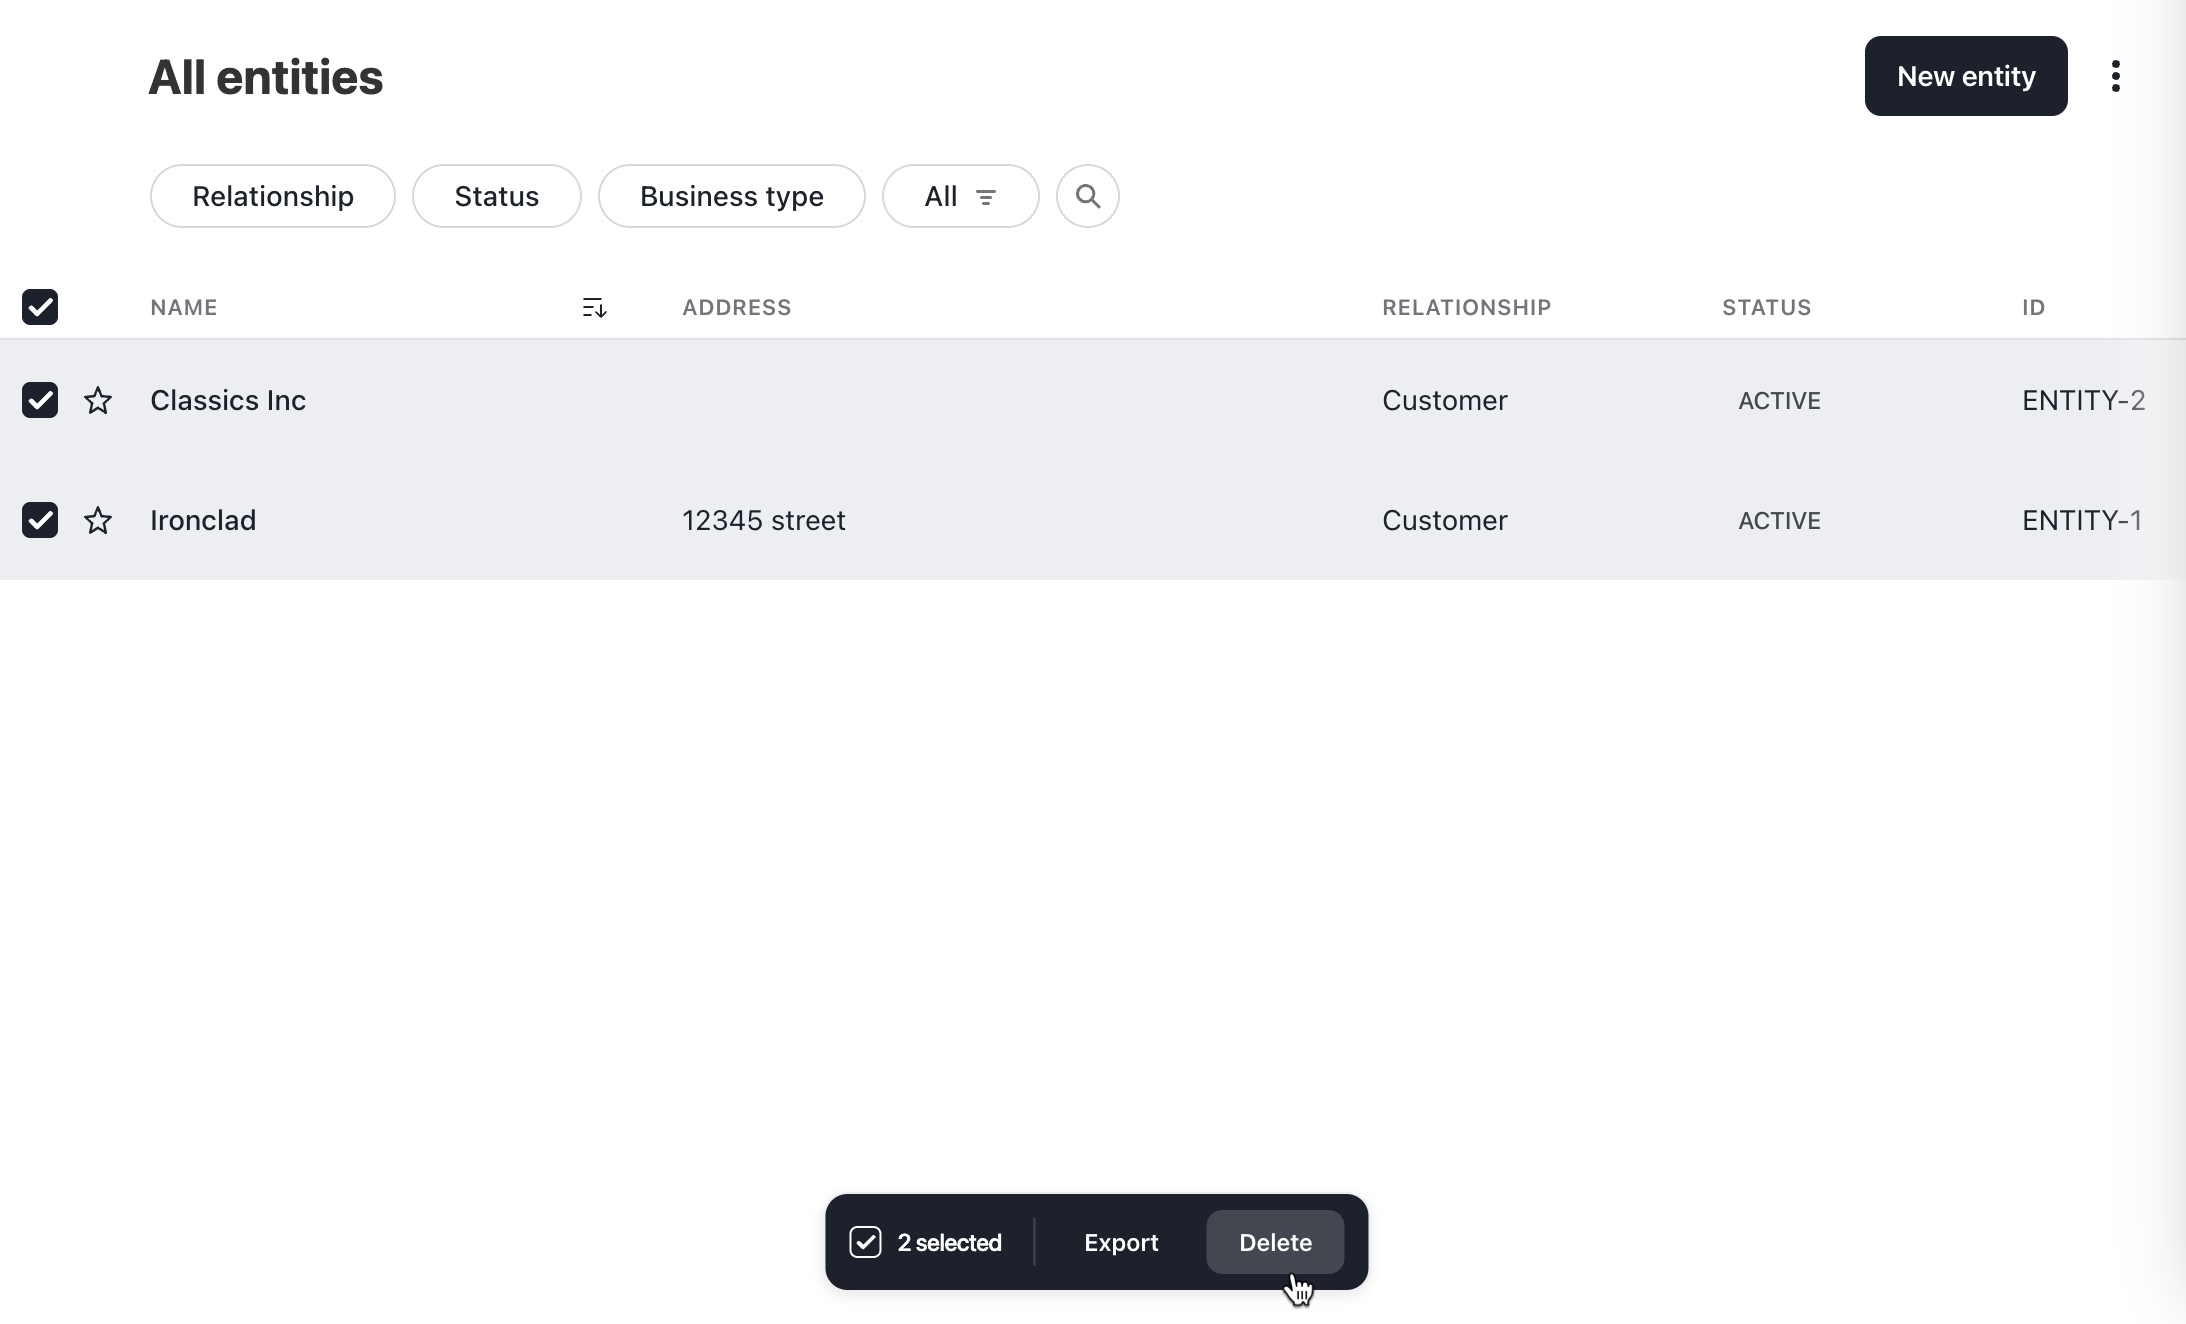Image resolution: width=2186 pixels, height=1324 pixels.
Task: Click the New entity button
Action: (1965, 76)
